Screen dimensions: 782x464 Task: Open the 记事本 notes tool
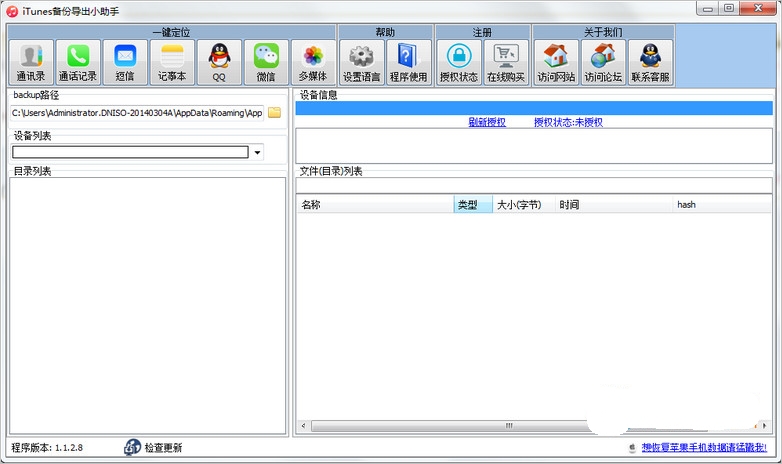click(x=172, y=62)
